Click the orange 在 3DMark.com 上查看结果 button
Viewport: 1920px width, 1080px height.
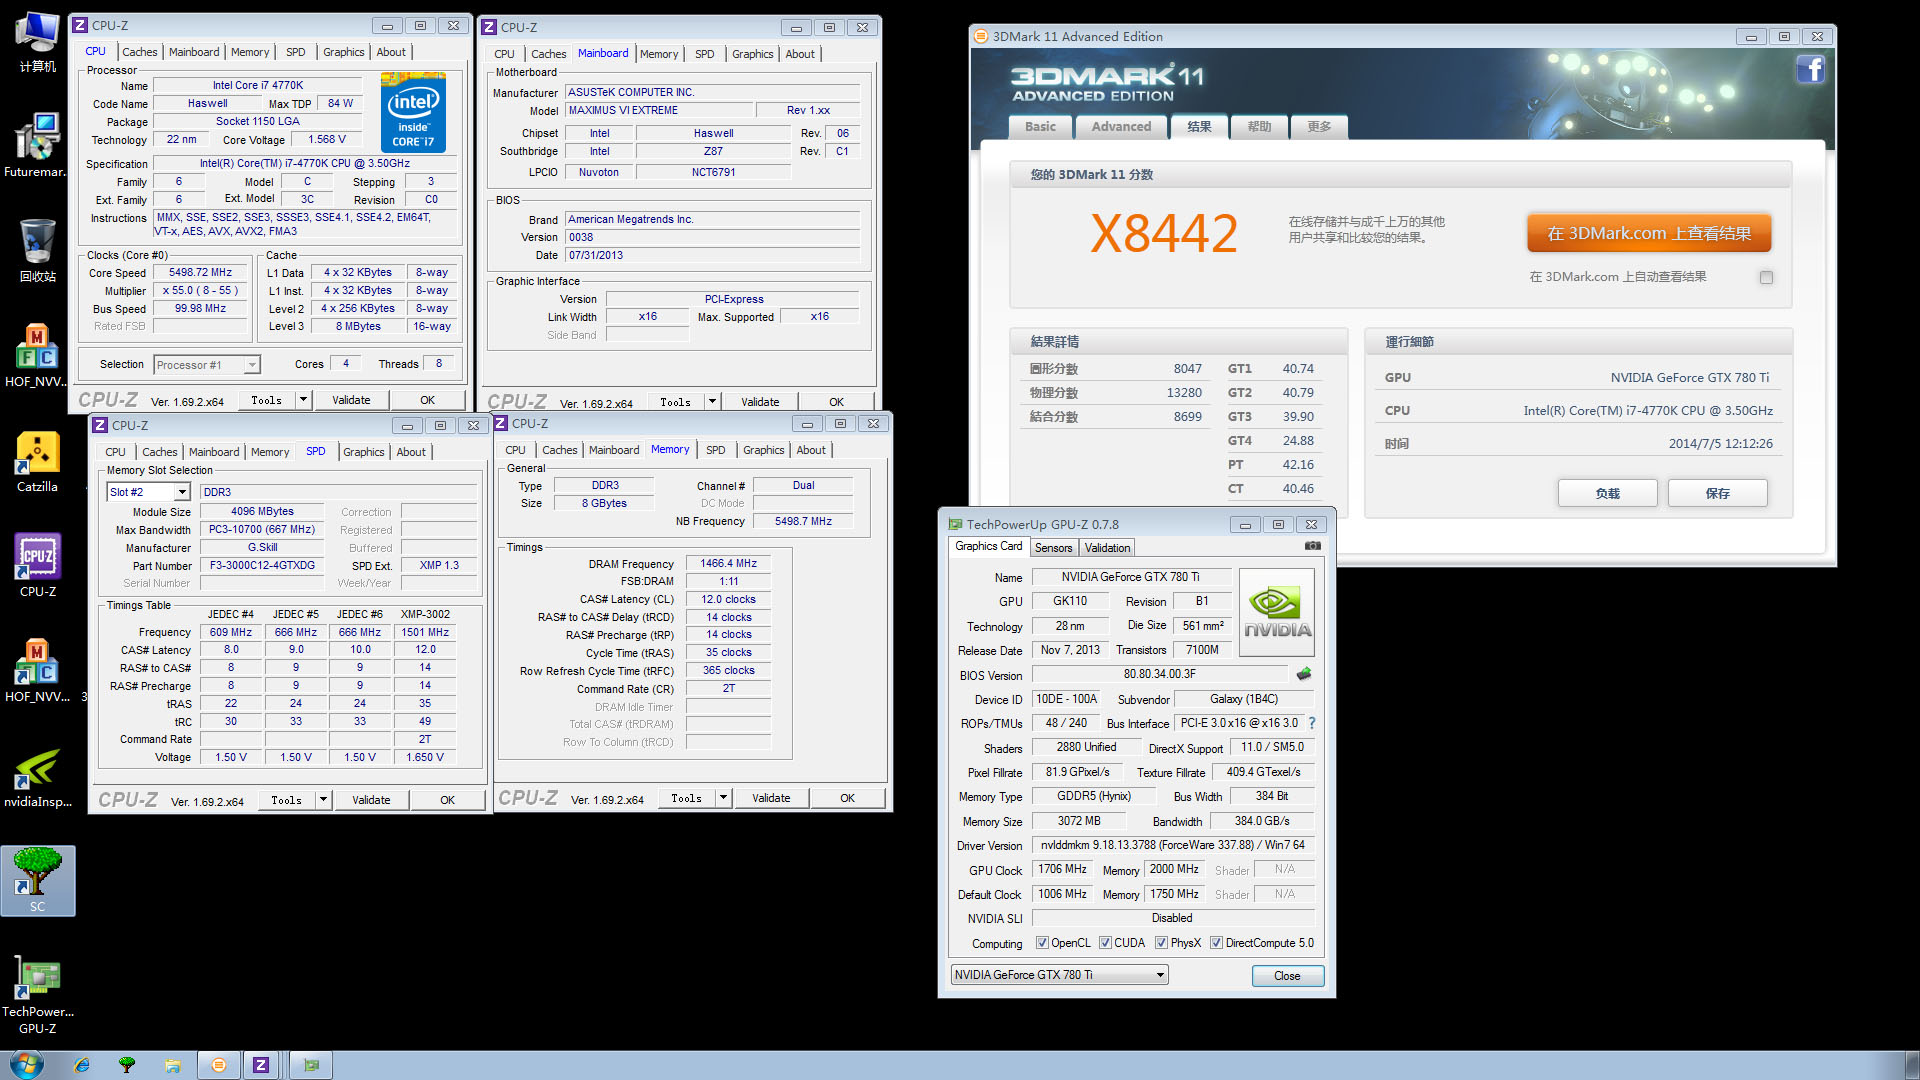(x=1649, y=233)
